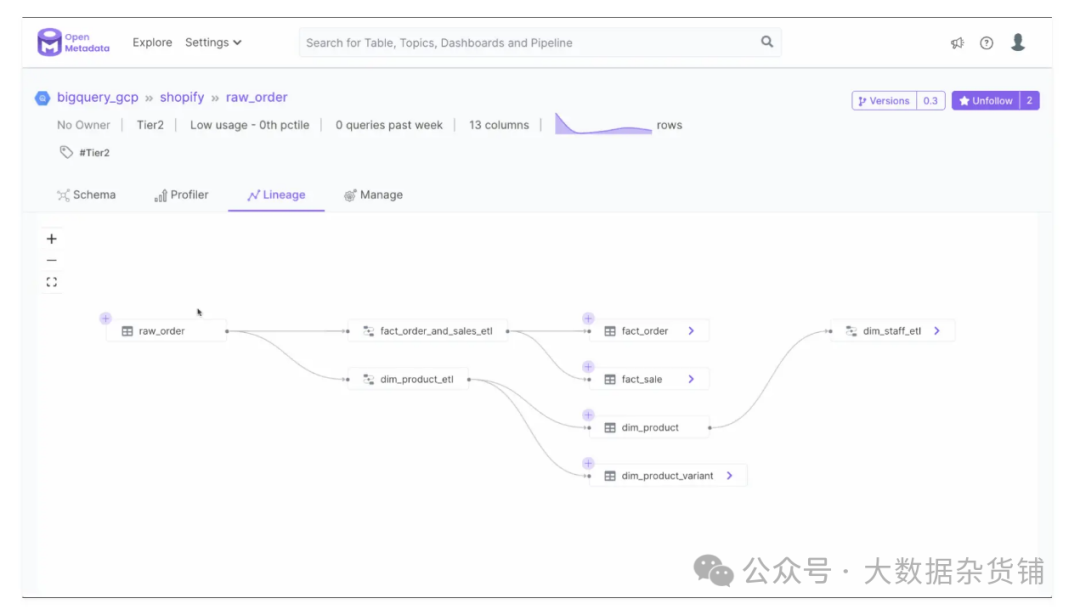
Task: Click the search magnifier icon
Action: 767,42
